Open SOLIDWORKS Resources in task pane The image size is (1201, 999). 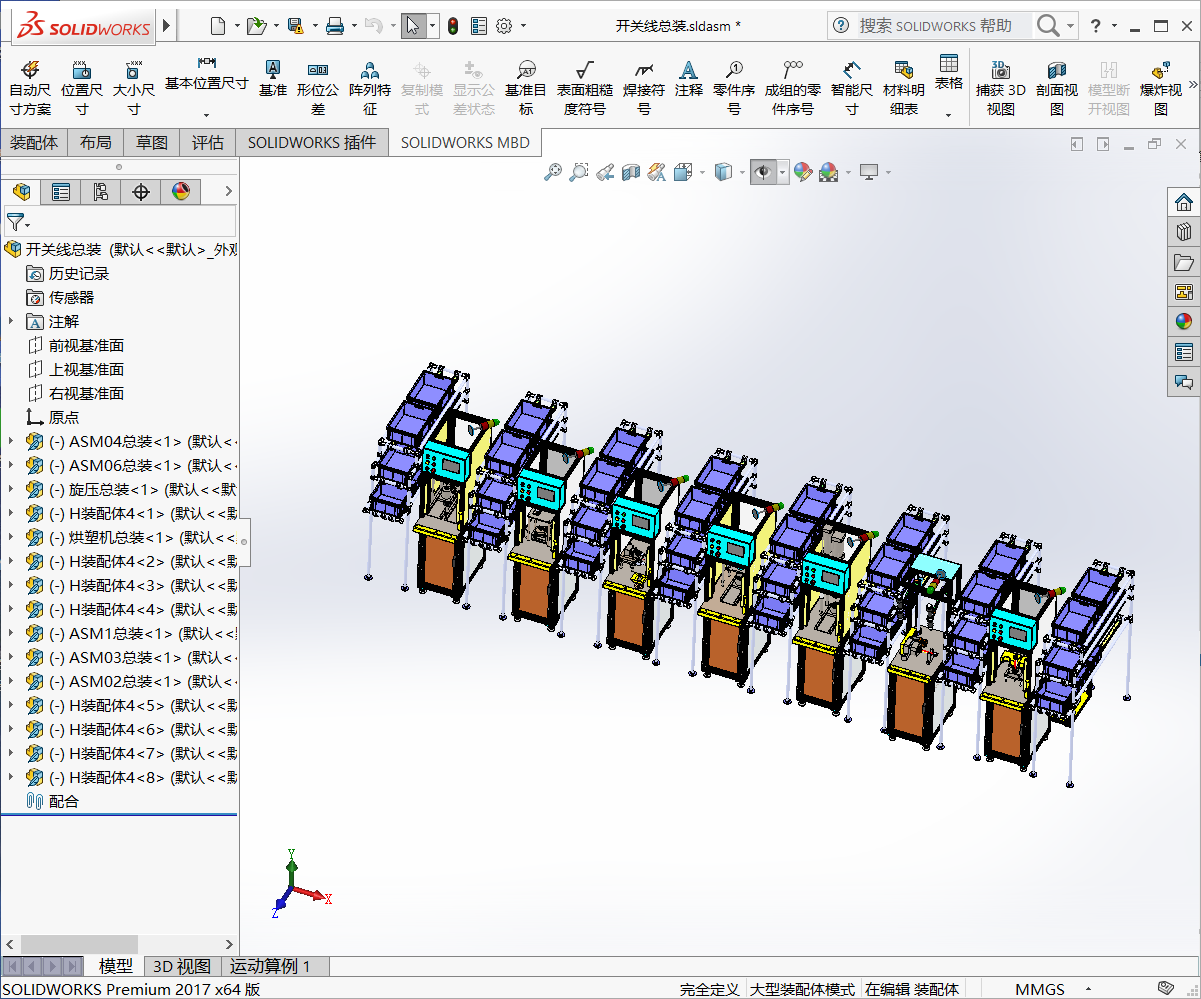1184,202
